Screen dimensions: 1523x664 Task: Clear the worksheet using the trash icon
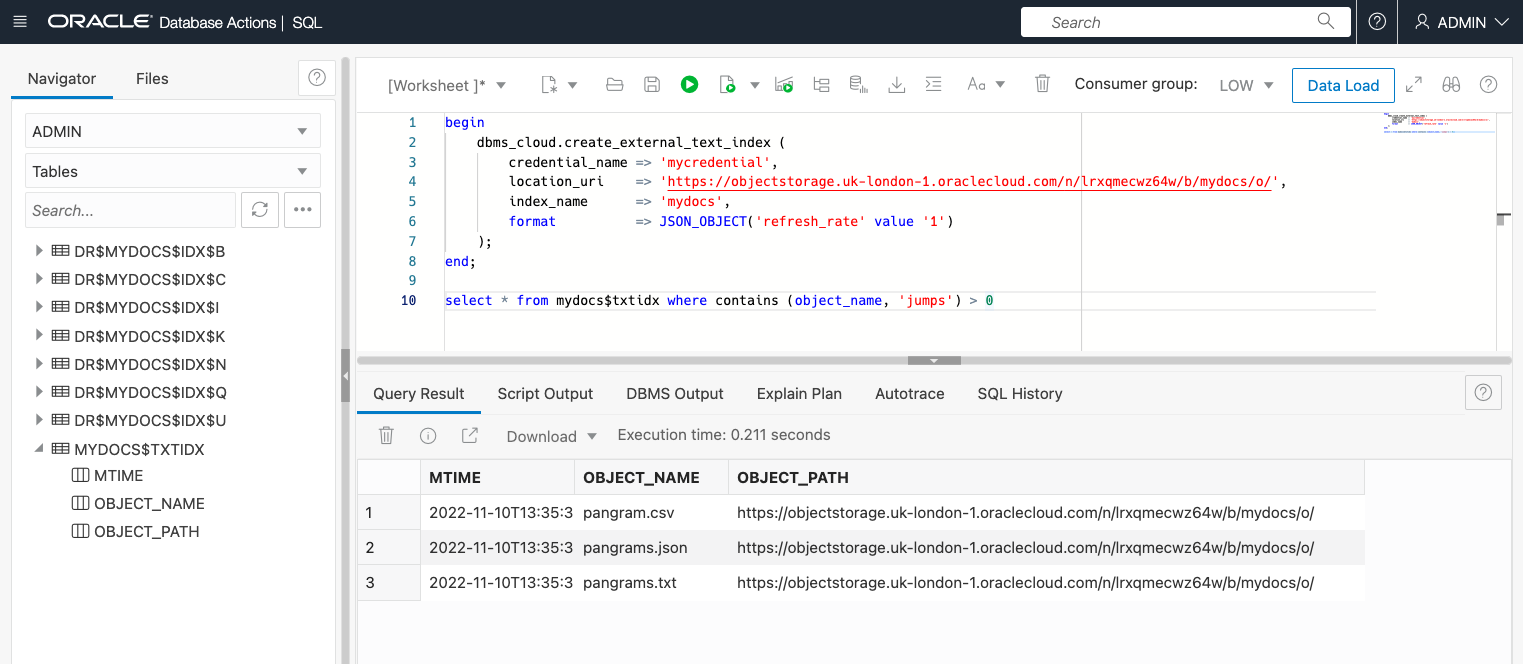click(x=1042, y=84)
